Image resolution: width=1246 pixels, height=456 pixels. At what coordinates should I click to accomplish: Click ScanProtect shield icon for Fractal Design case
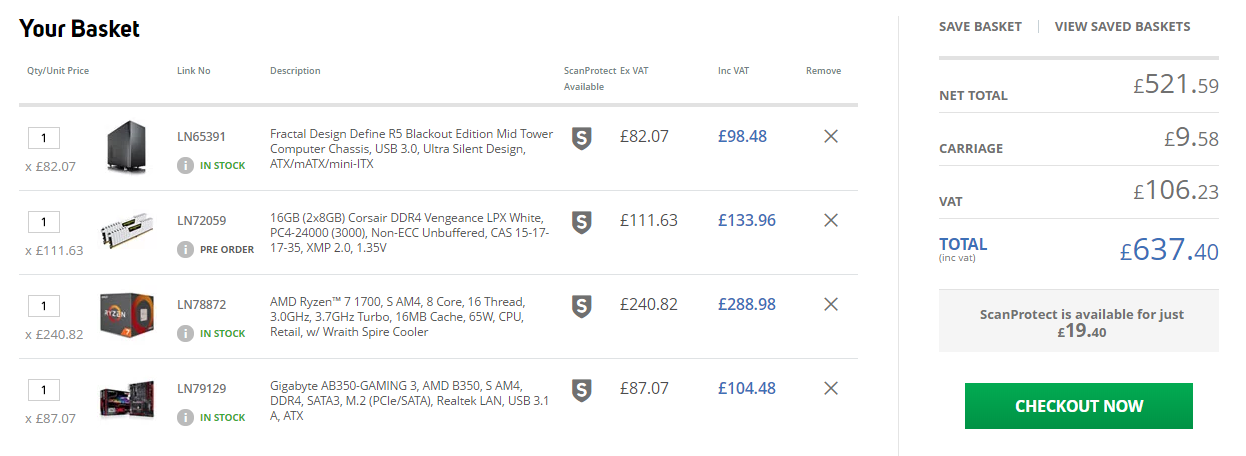(581, 138)
